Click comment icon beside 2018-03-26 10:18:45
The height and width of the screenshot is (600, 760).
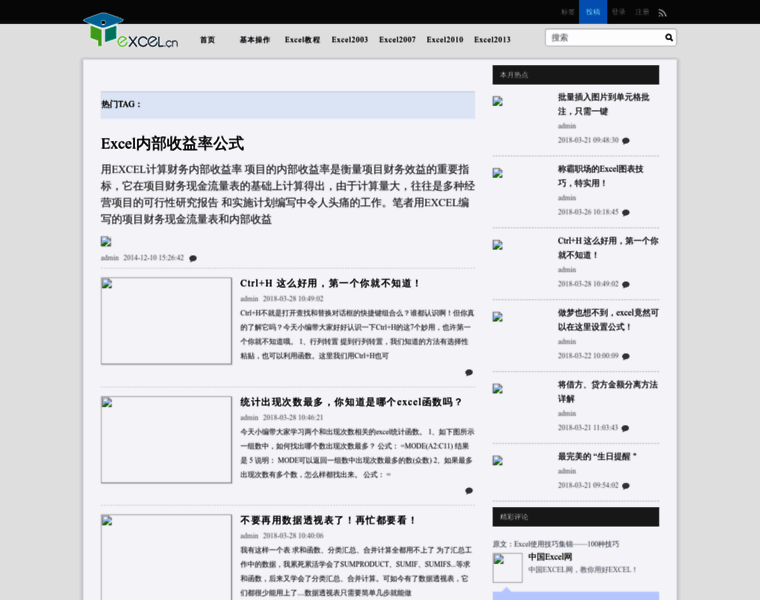coord(626,212)
